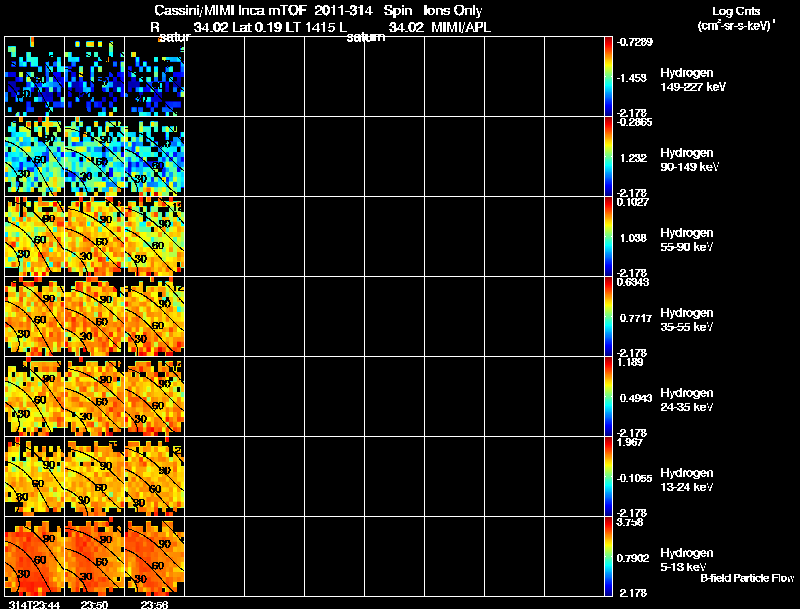
Task: View the 13-24 keV image at 23:56
Action: pos(155,476)
